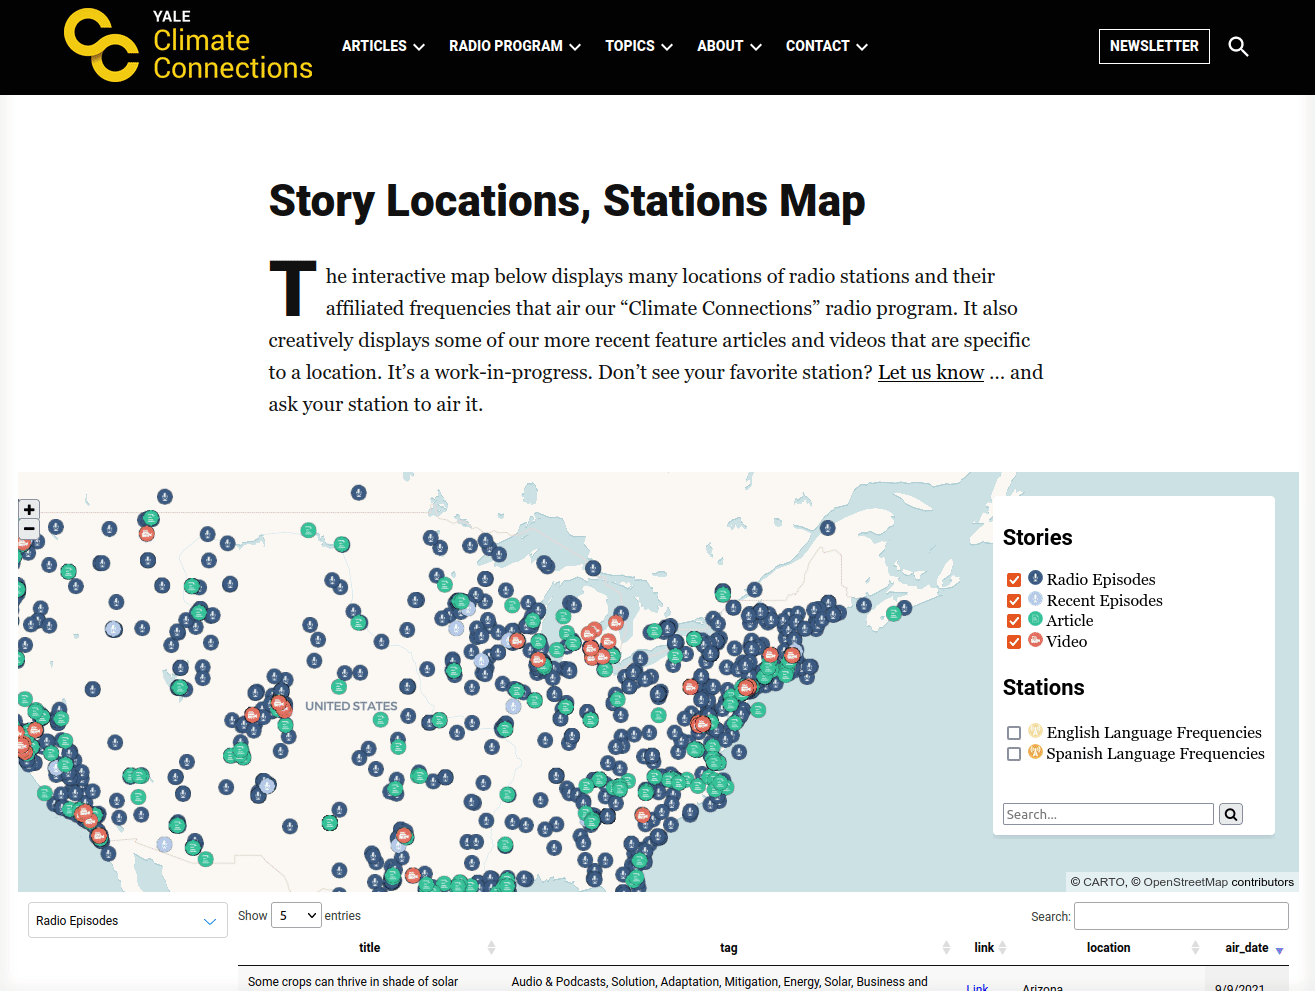Follow the "Let us know" link
This screenshot has height=991, width=1315.
click(x=930, y=373)
